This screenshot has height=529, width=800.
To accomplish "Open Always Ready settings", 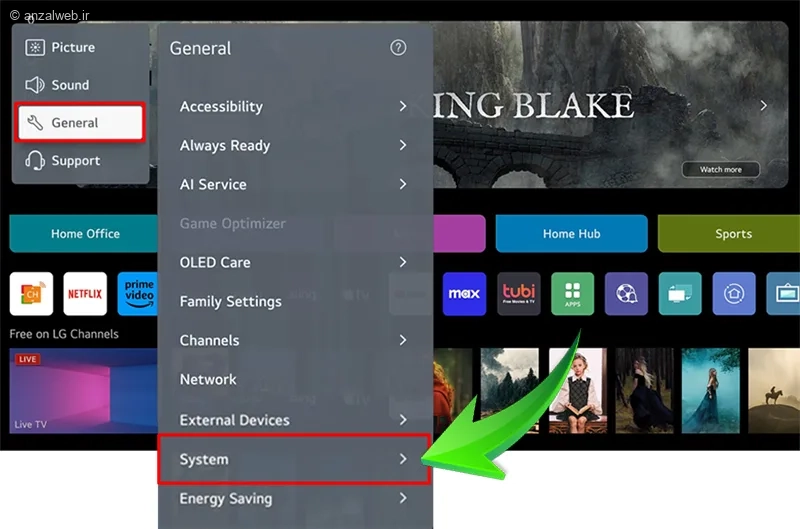I will 294,145.
